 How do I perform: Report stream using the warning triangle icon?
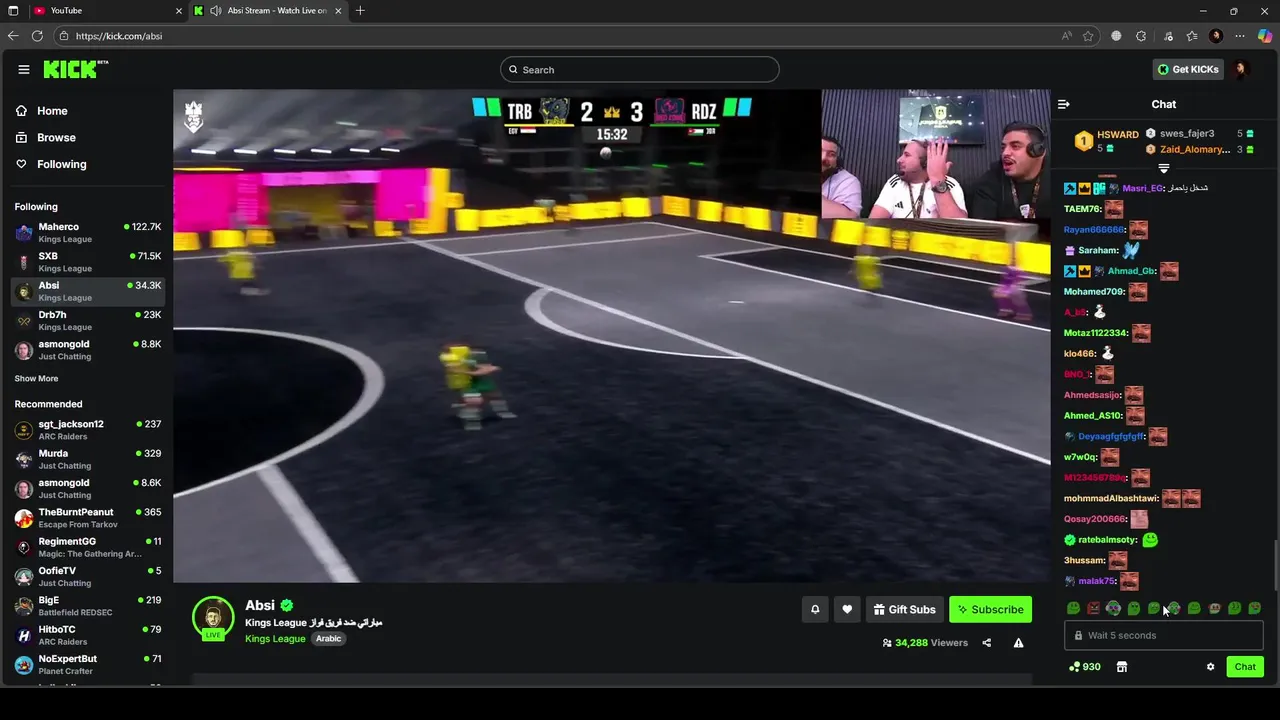click(x=1018, y=643)
